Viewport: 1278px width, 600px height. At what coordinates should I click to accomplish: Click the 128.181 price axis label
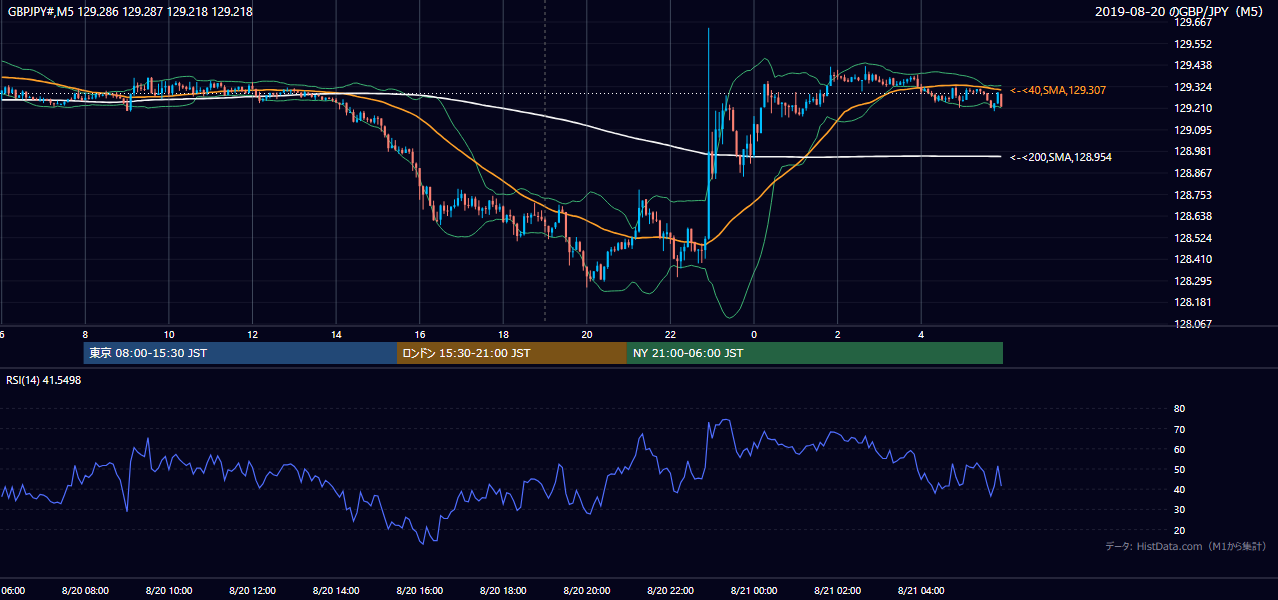point(1193,302)
